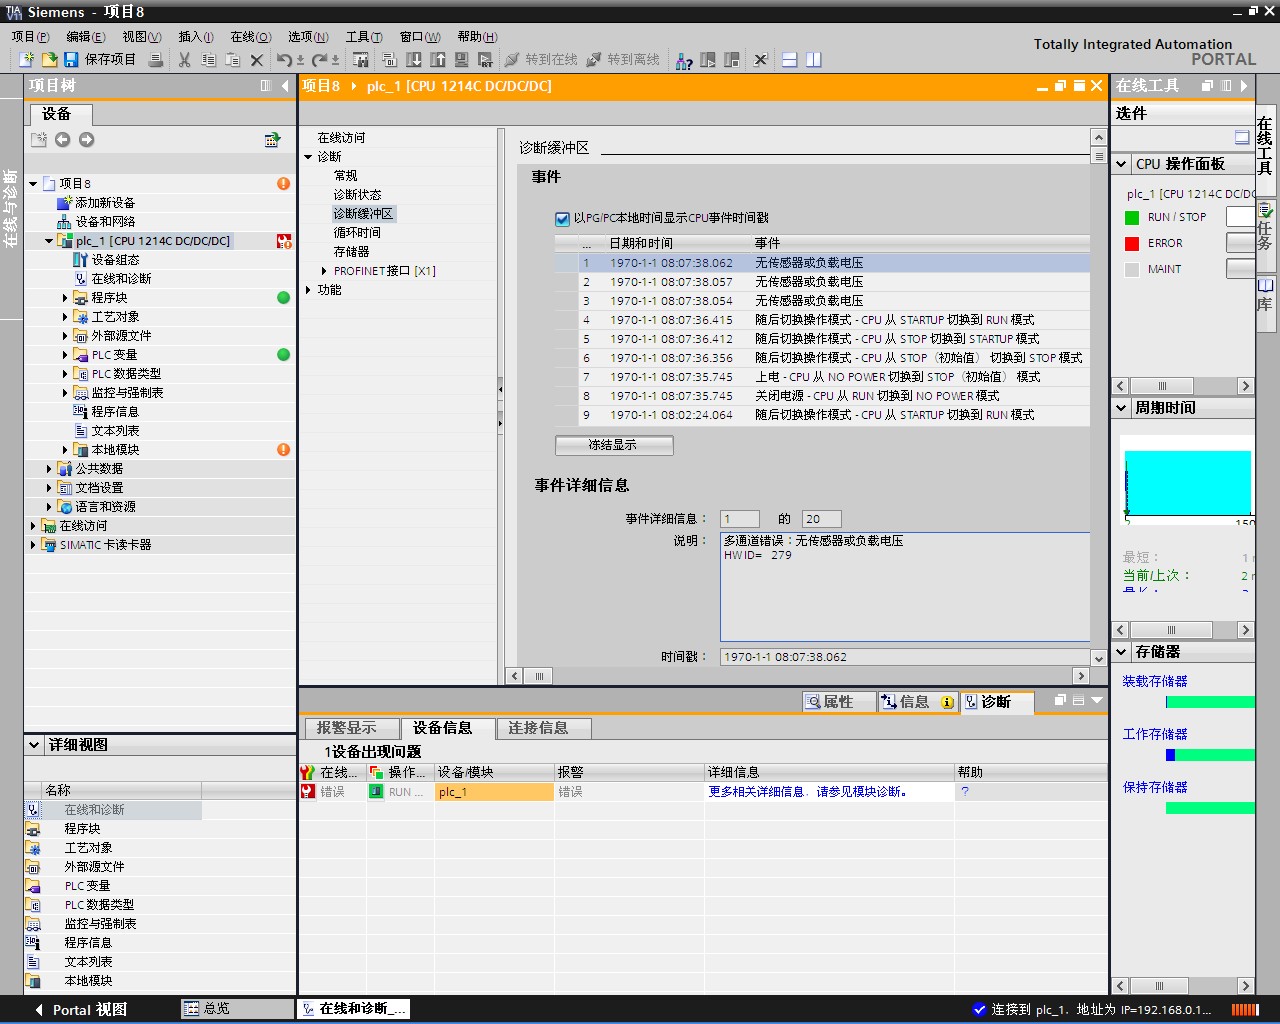
Task: Select 添加新设备 in project tree
Action: point(105,203)
